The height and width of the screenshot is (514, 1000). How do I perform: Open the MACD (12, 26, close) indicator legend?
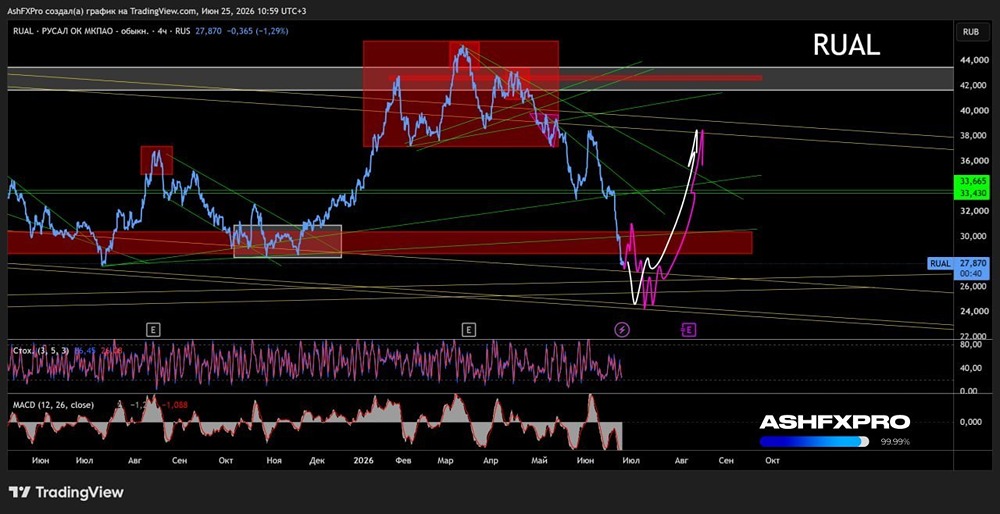tap(53, 404)
